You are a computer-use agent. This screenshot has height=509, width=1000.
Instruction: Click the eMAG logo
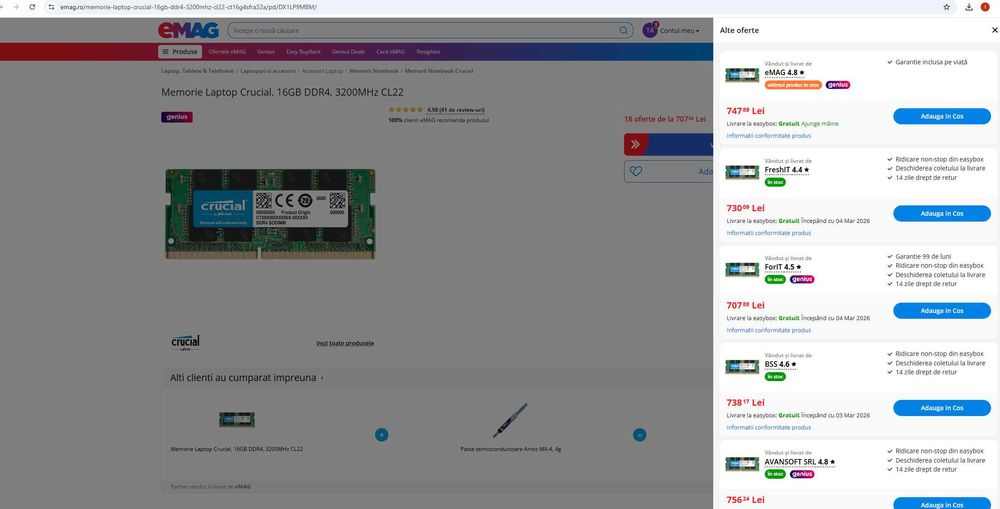tap(189, 30)
